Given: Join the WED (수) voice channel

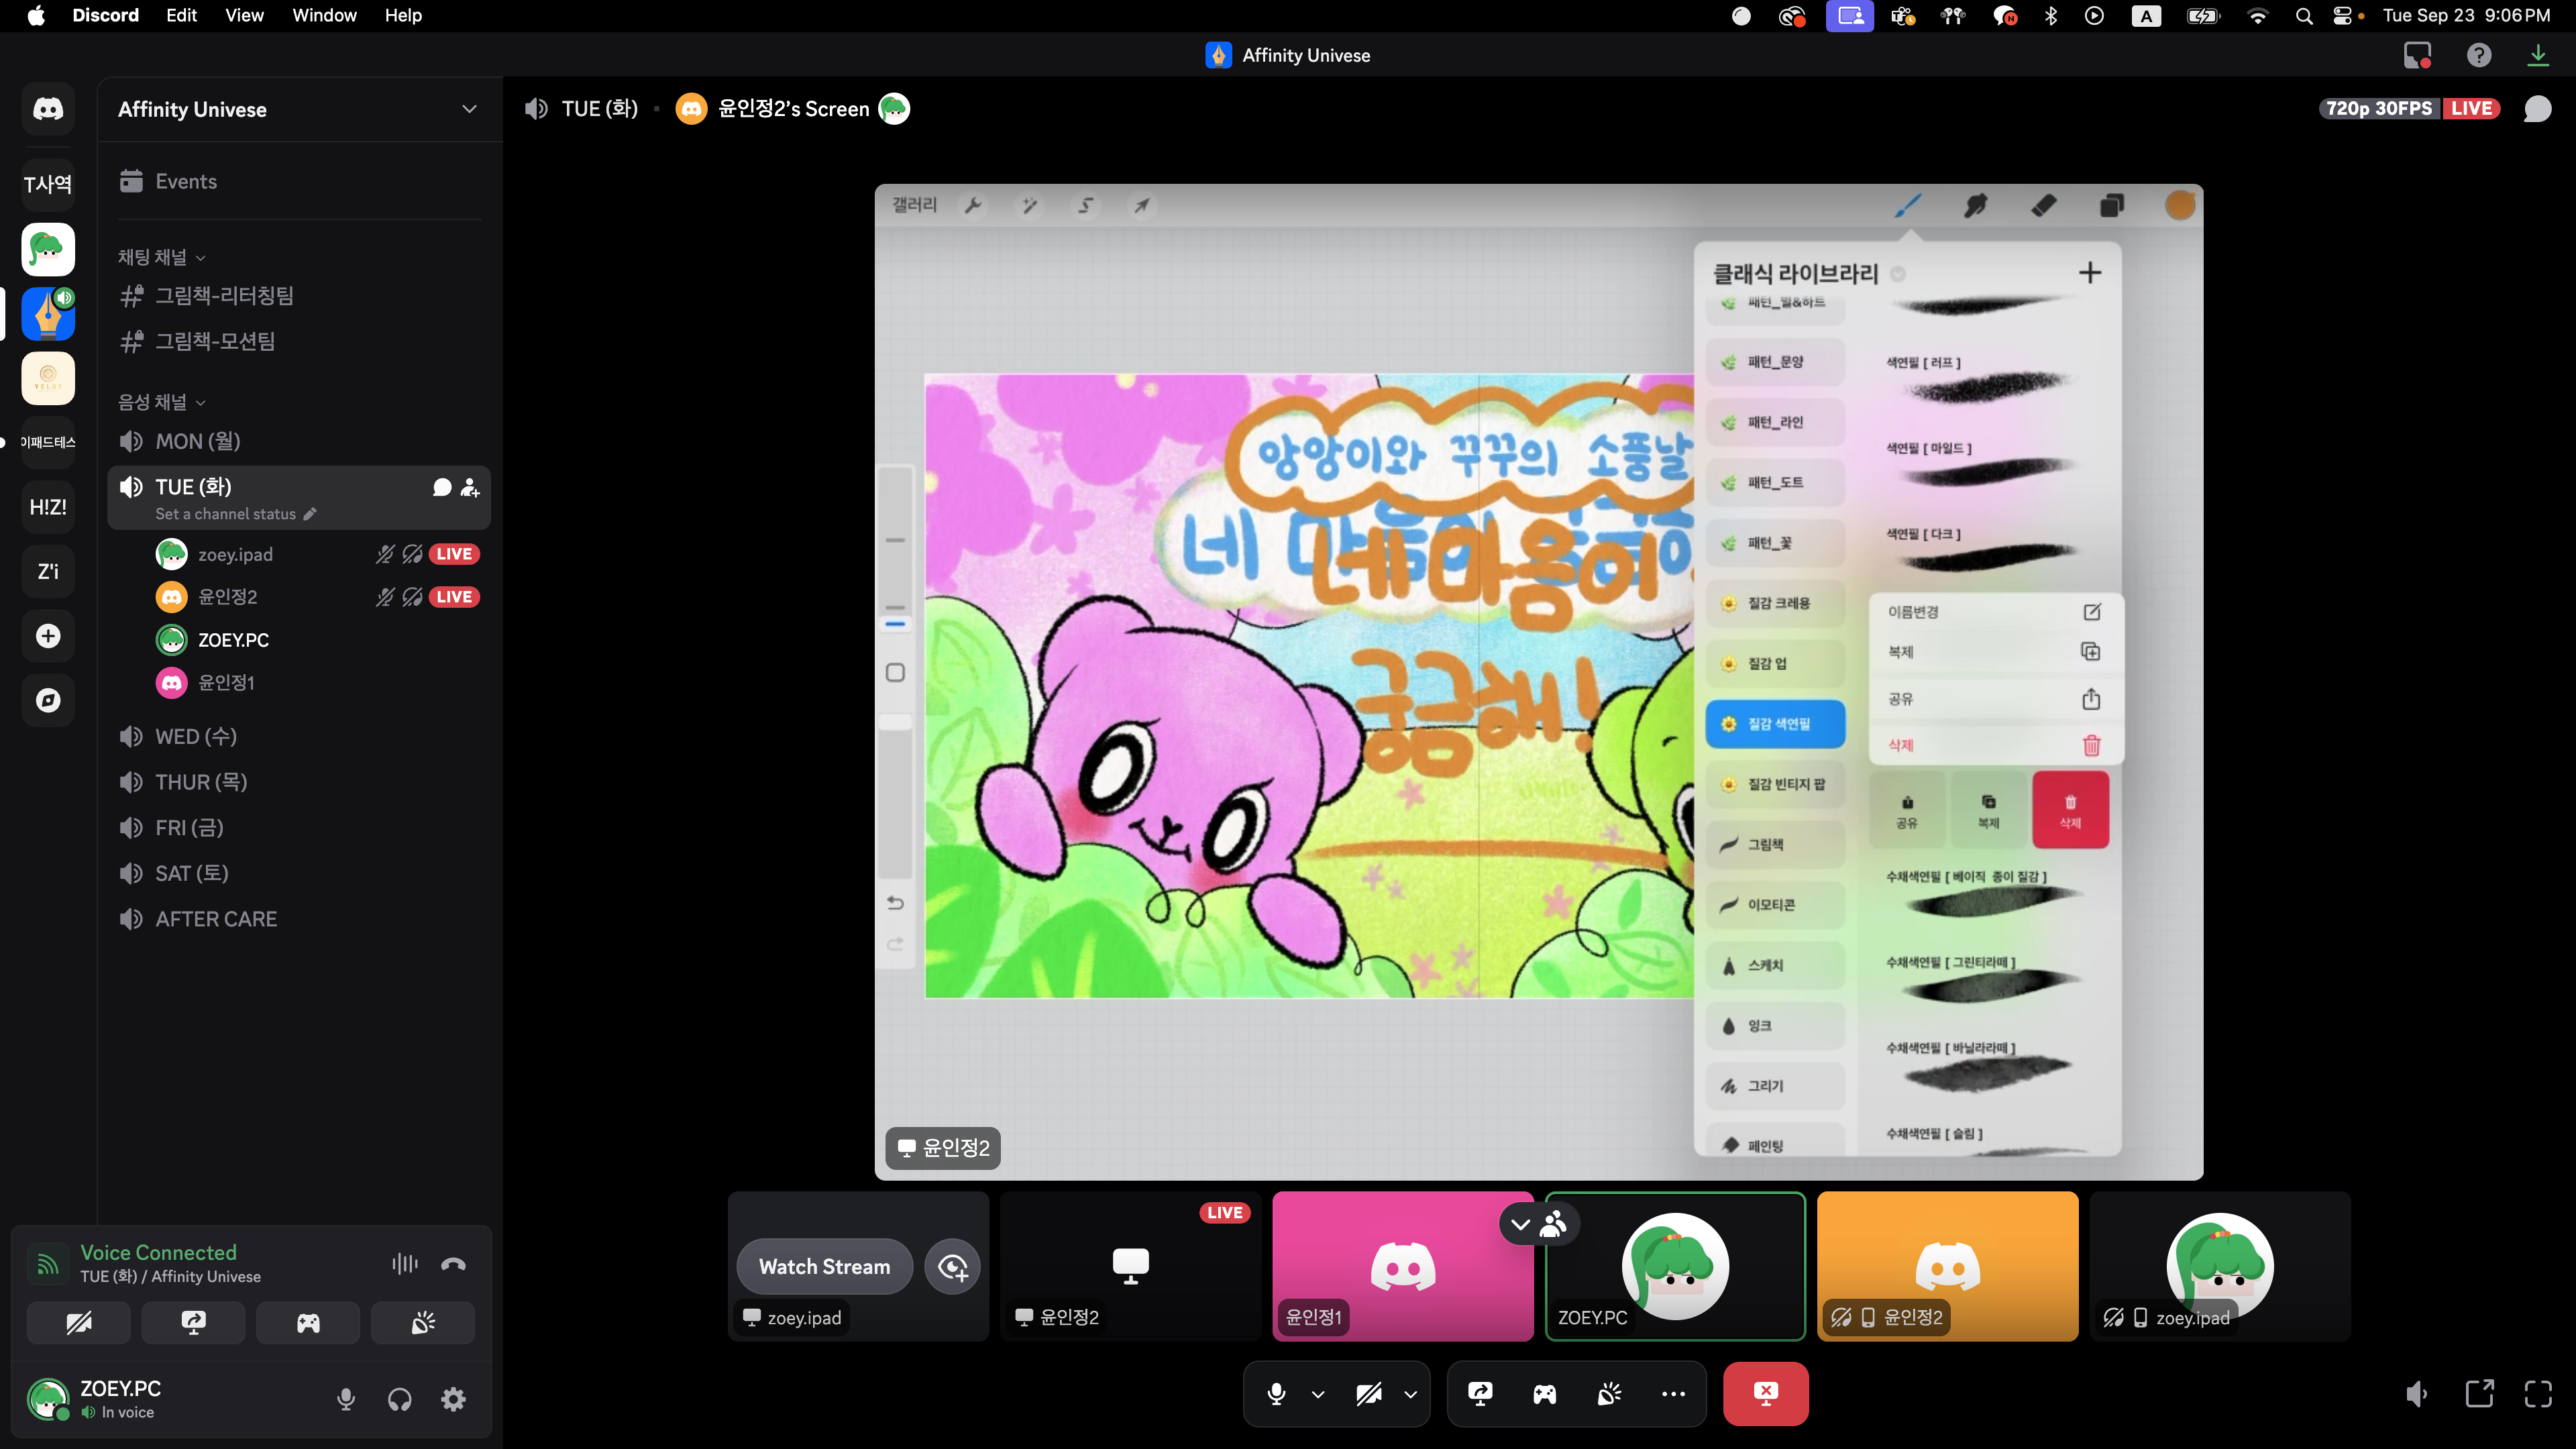Looking at the screenshot, I should click(196, 736).
